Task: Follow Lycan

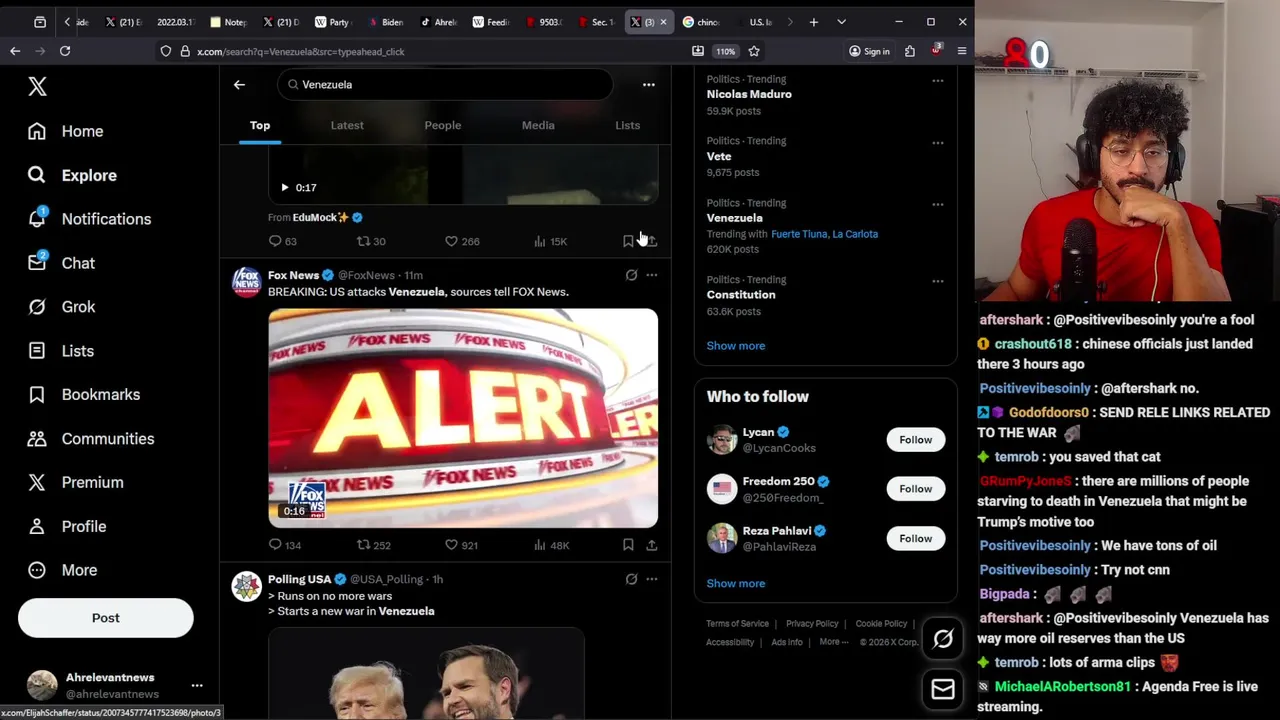Action: [915, 440]
